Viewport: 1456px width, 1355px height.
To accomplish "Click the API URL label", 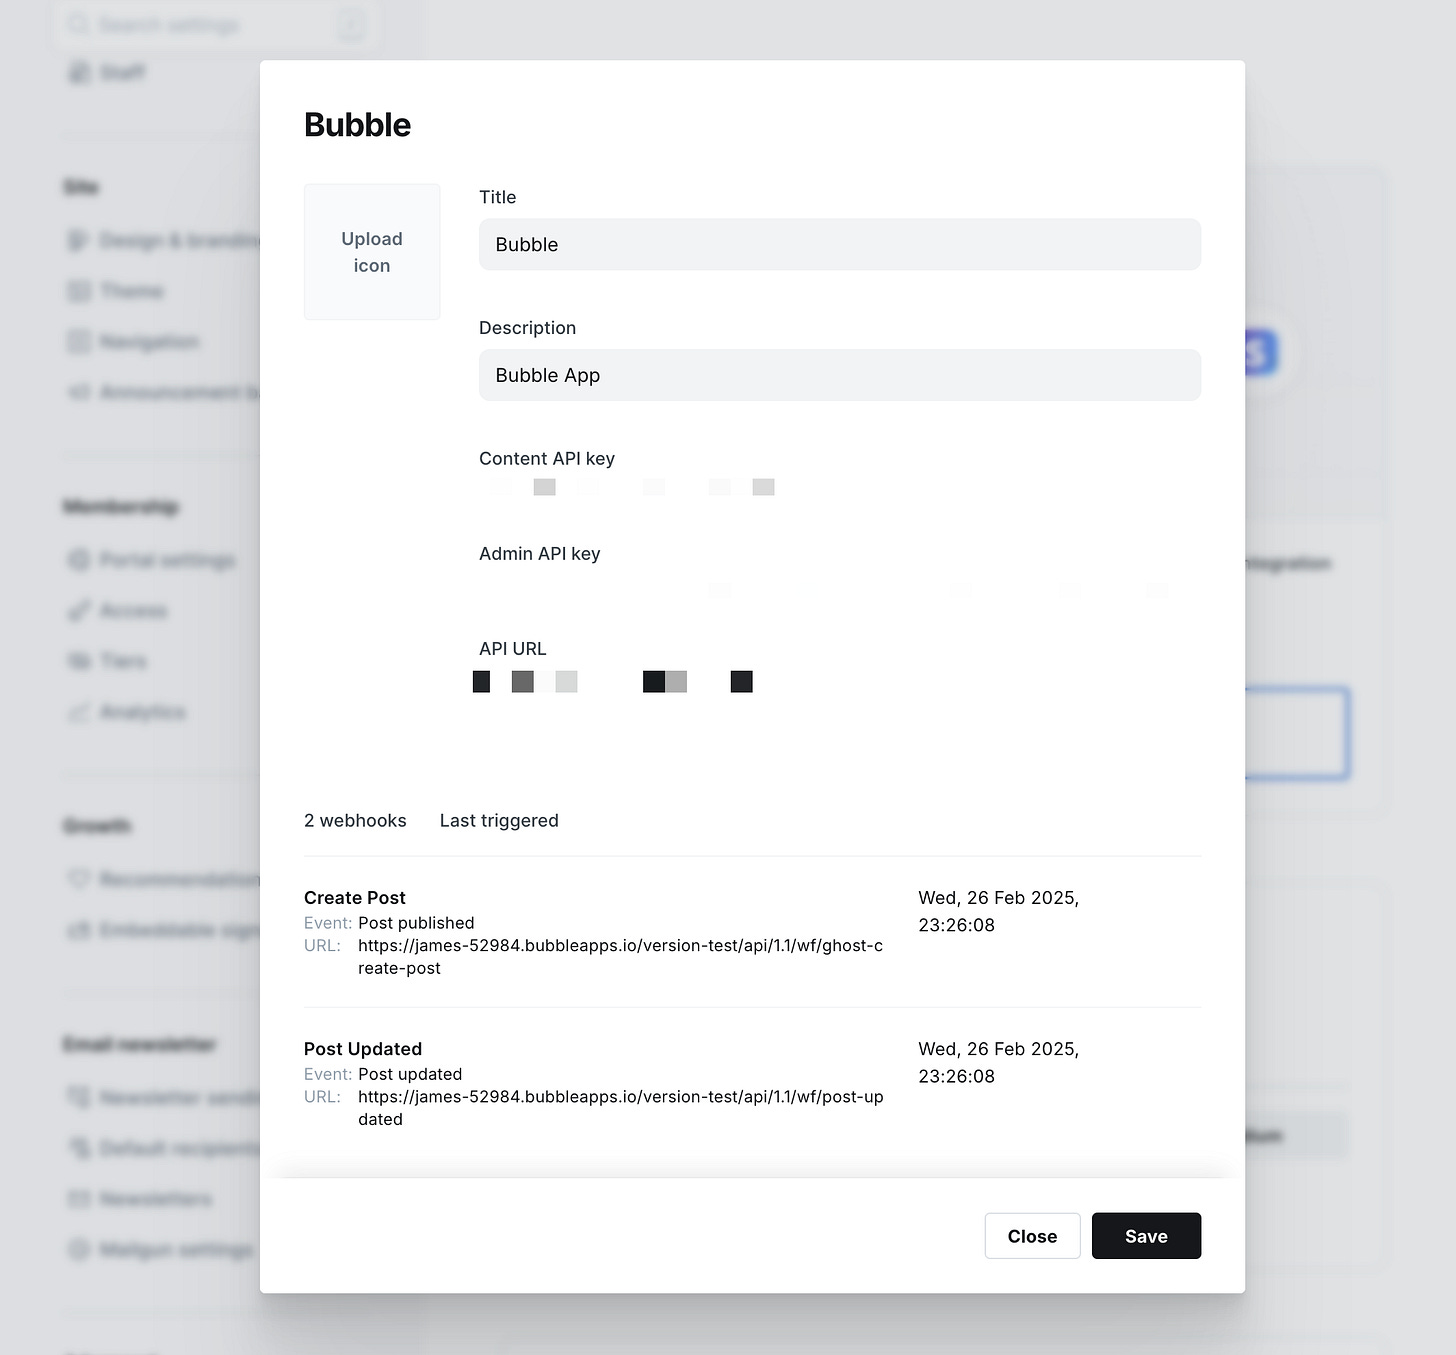I will [513, 649].
